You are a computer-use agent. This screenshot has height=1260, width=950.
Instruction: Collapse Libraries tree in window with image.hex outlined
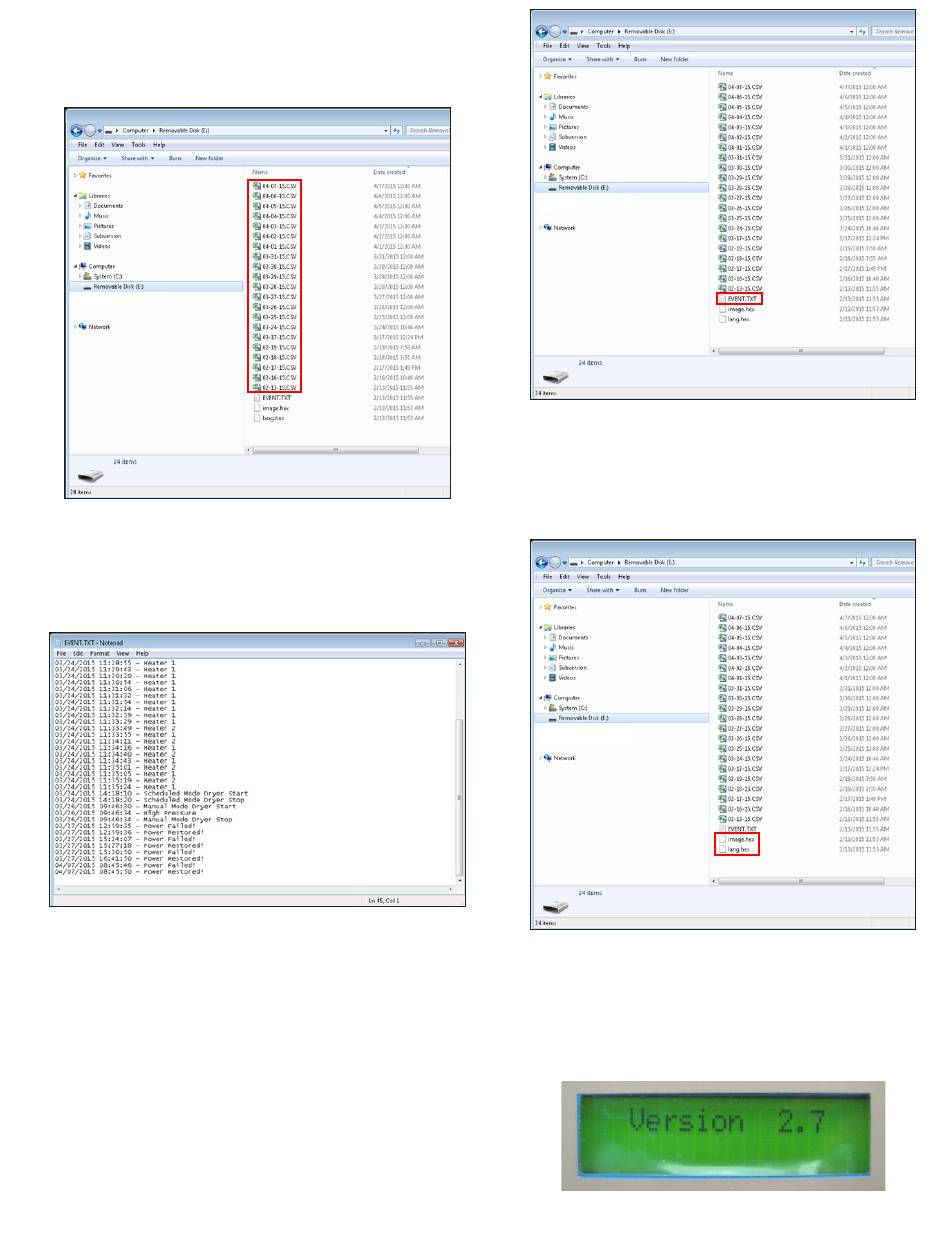pyautogui.click(x=540, y=627)
